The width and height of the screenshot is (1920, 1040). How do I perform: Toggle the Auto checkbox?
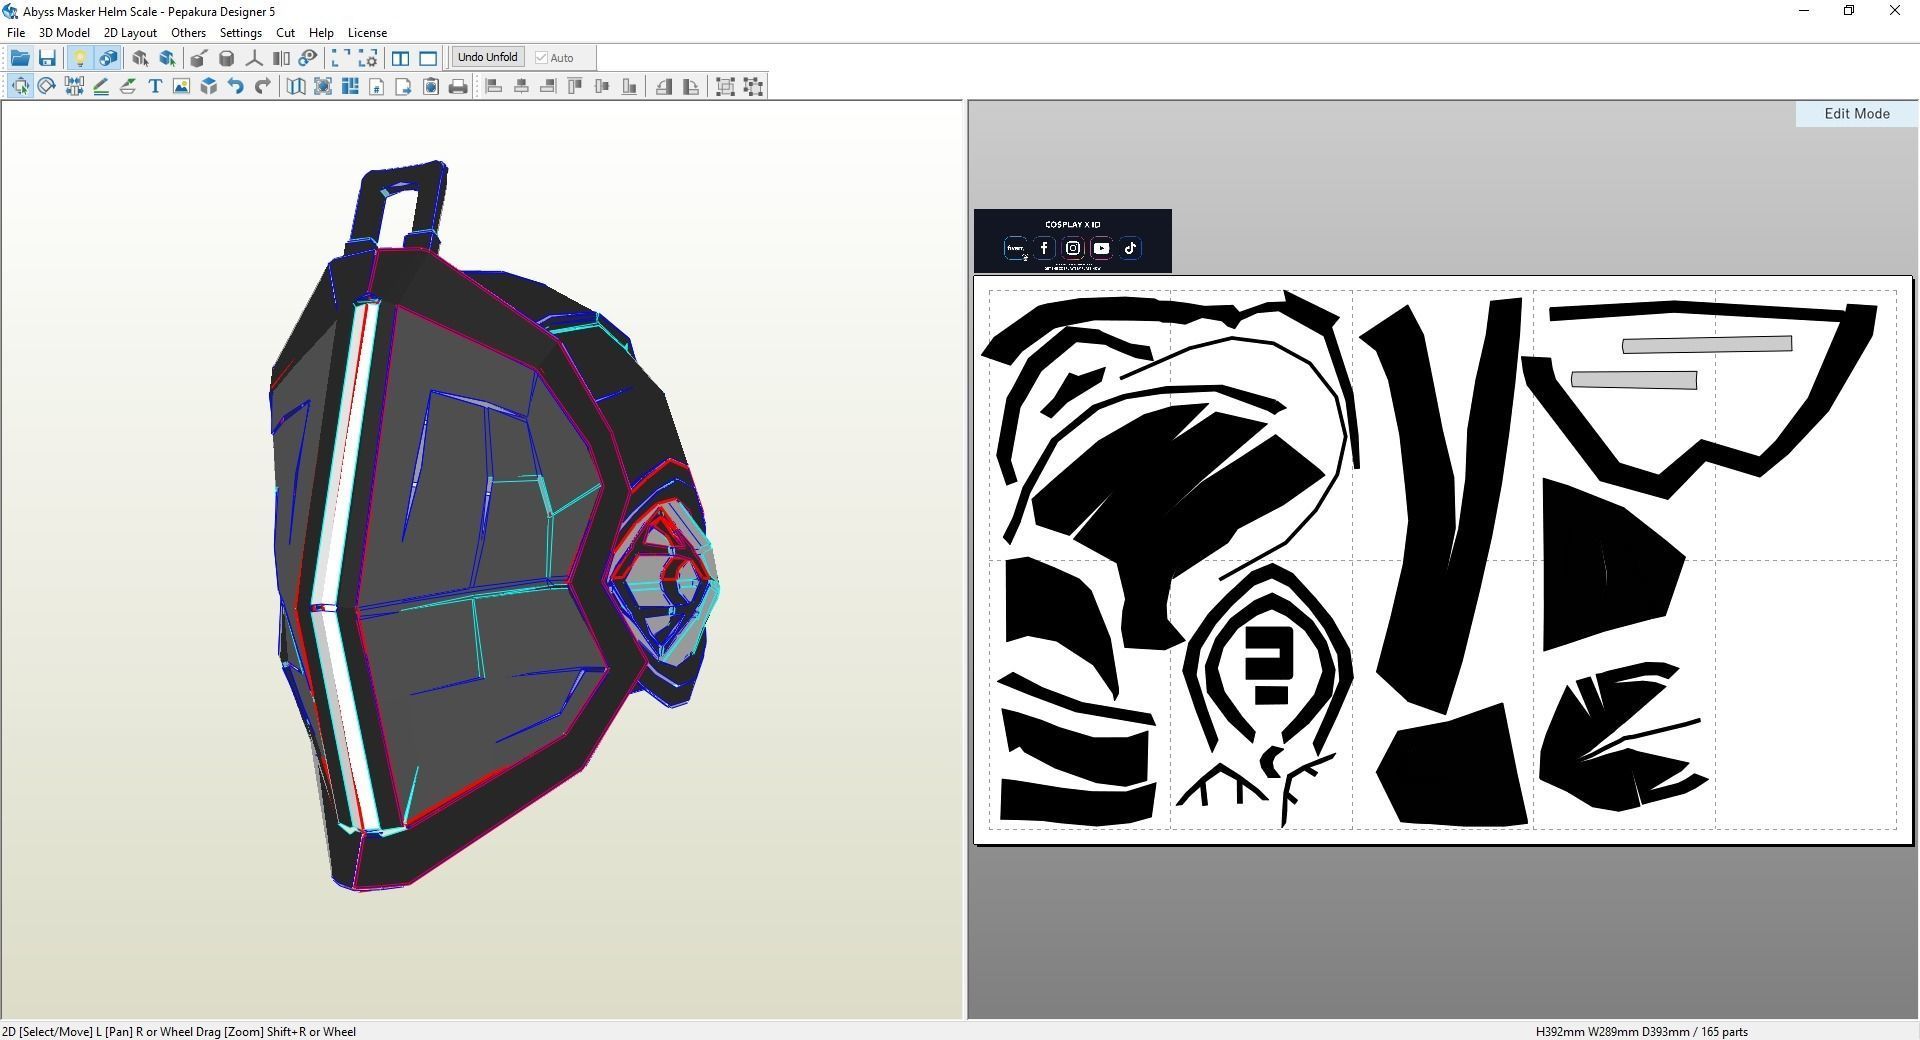[555, 58]
